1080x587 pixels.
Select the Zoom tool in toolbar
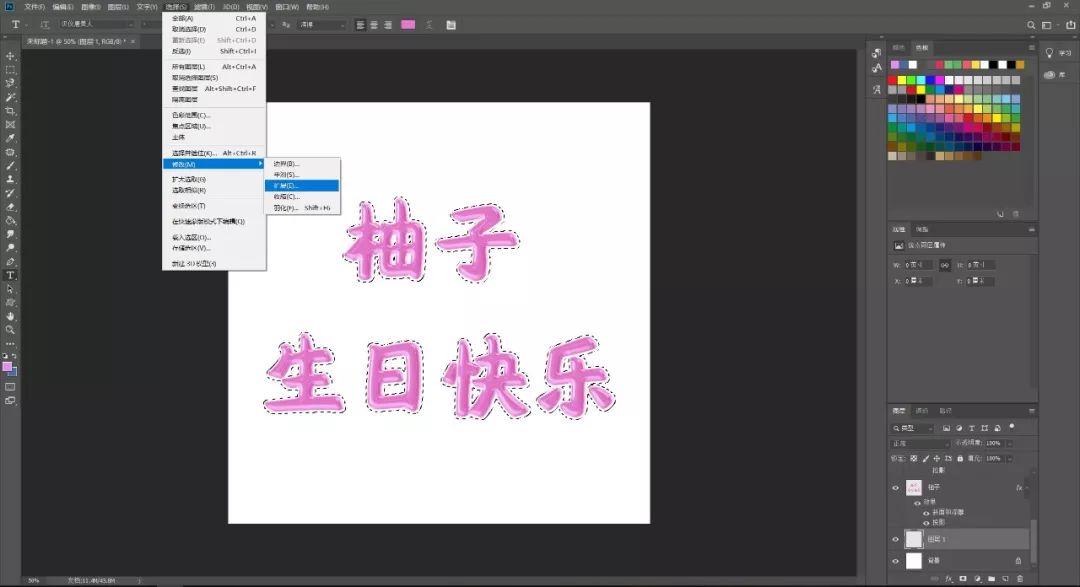[x=11, y=329]
